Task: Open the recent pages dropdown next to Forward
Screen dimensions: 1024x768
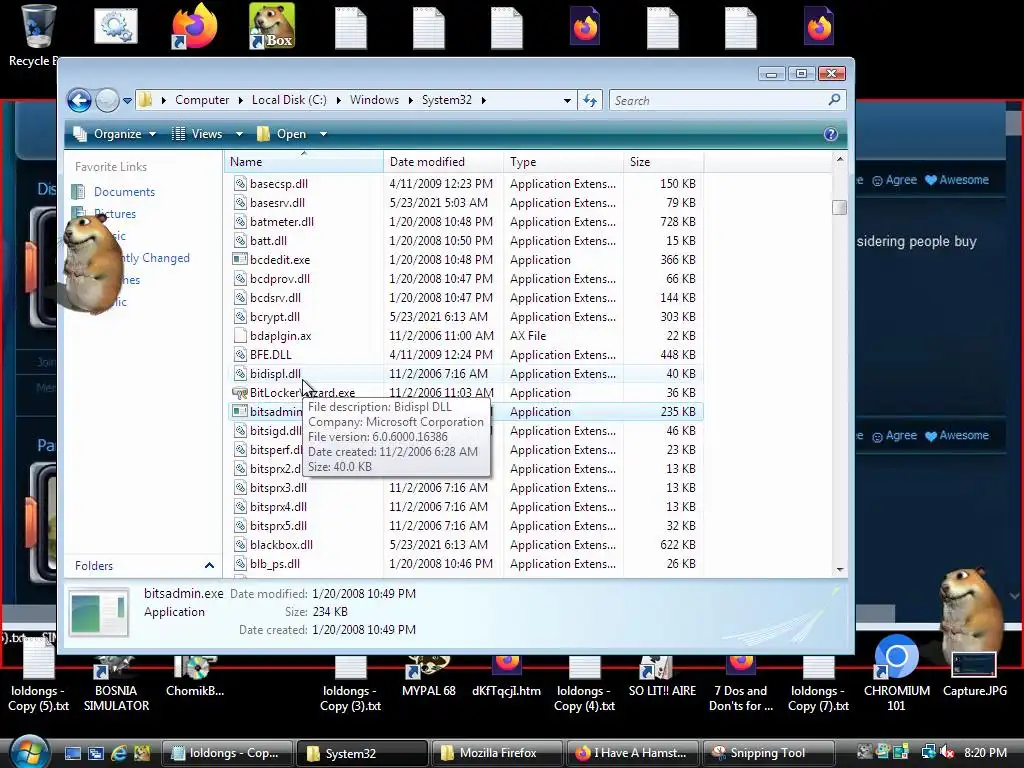Action: 127,101
